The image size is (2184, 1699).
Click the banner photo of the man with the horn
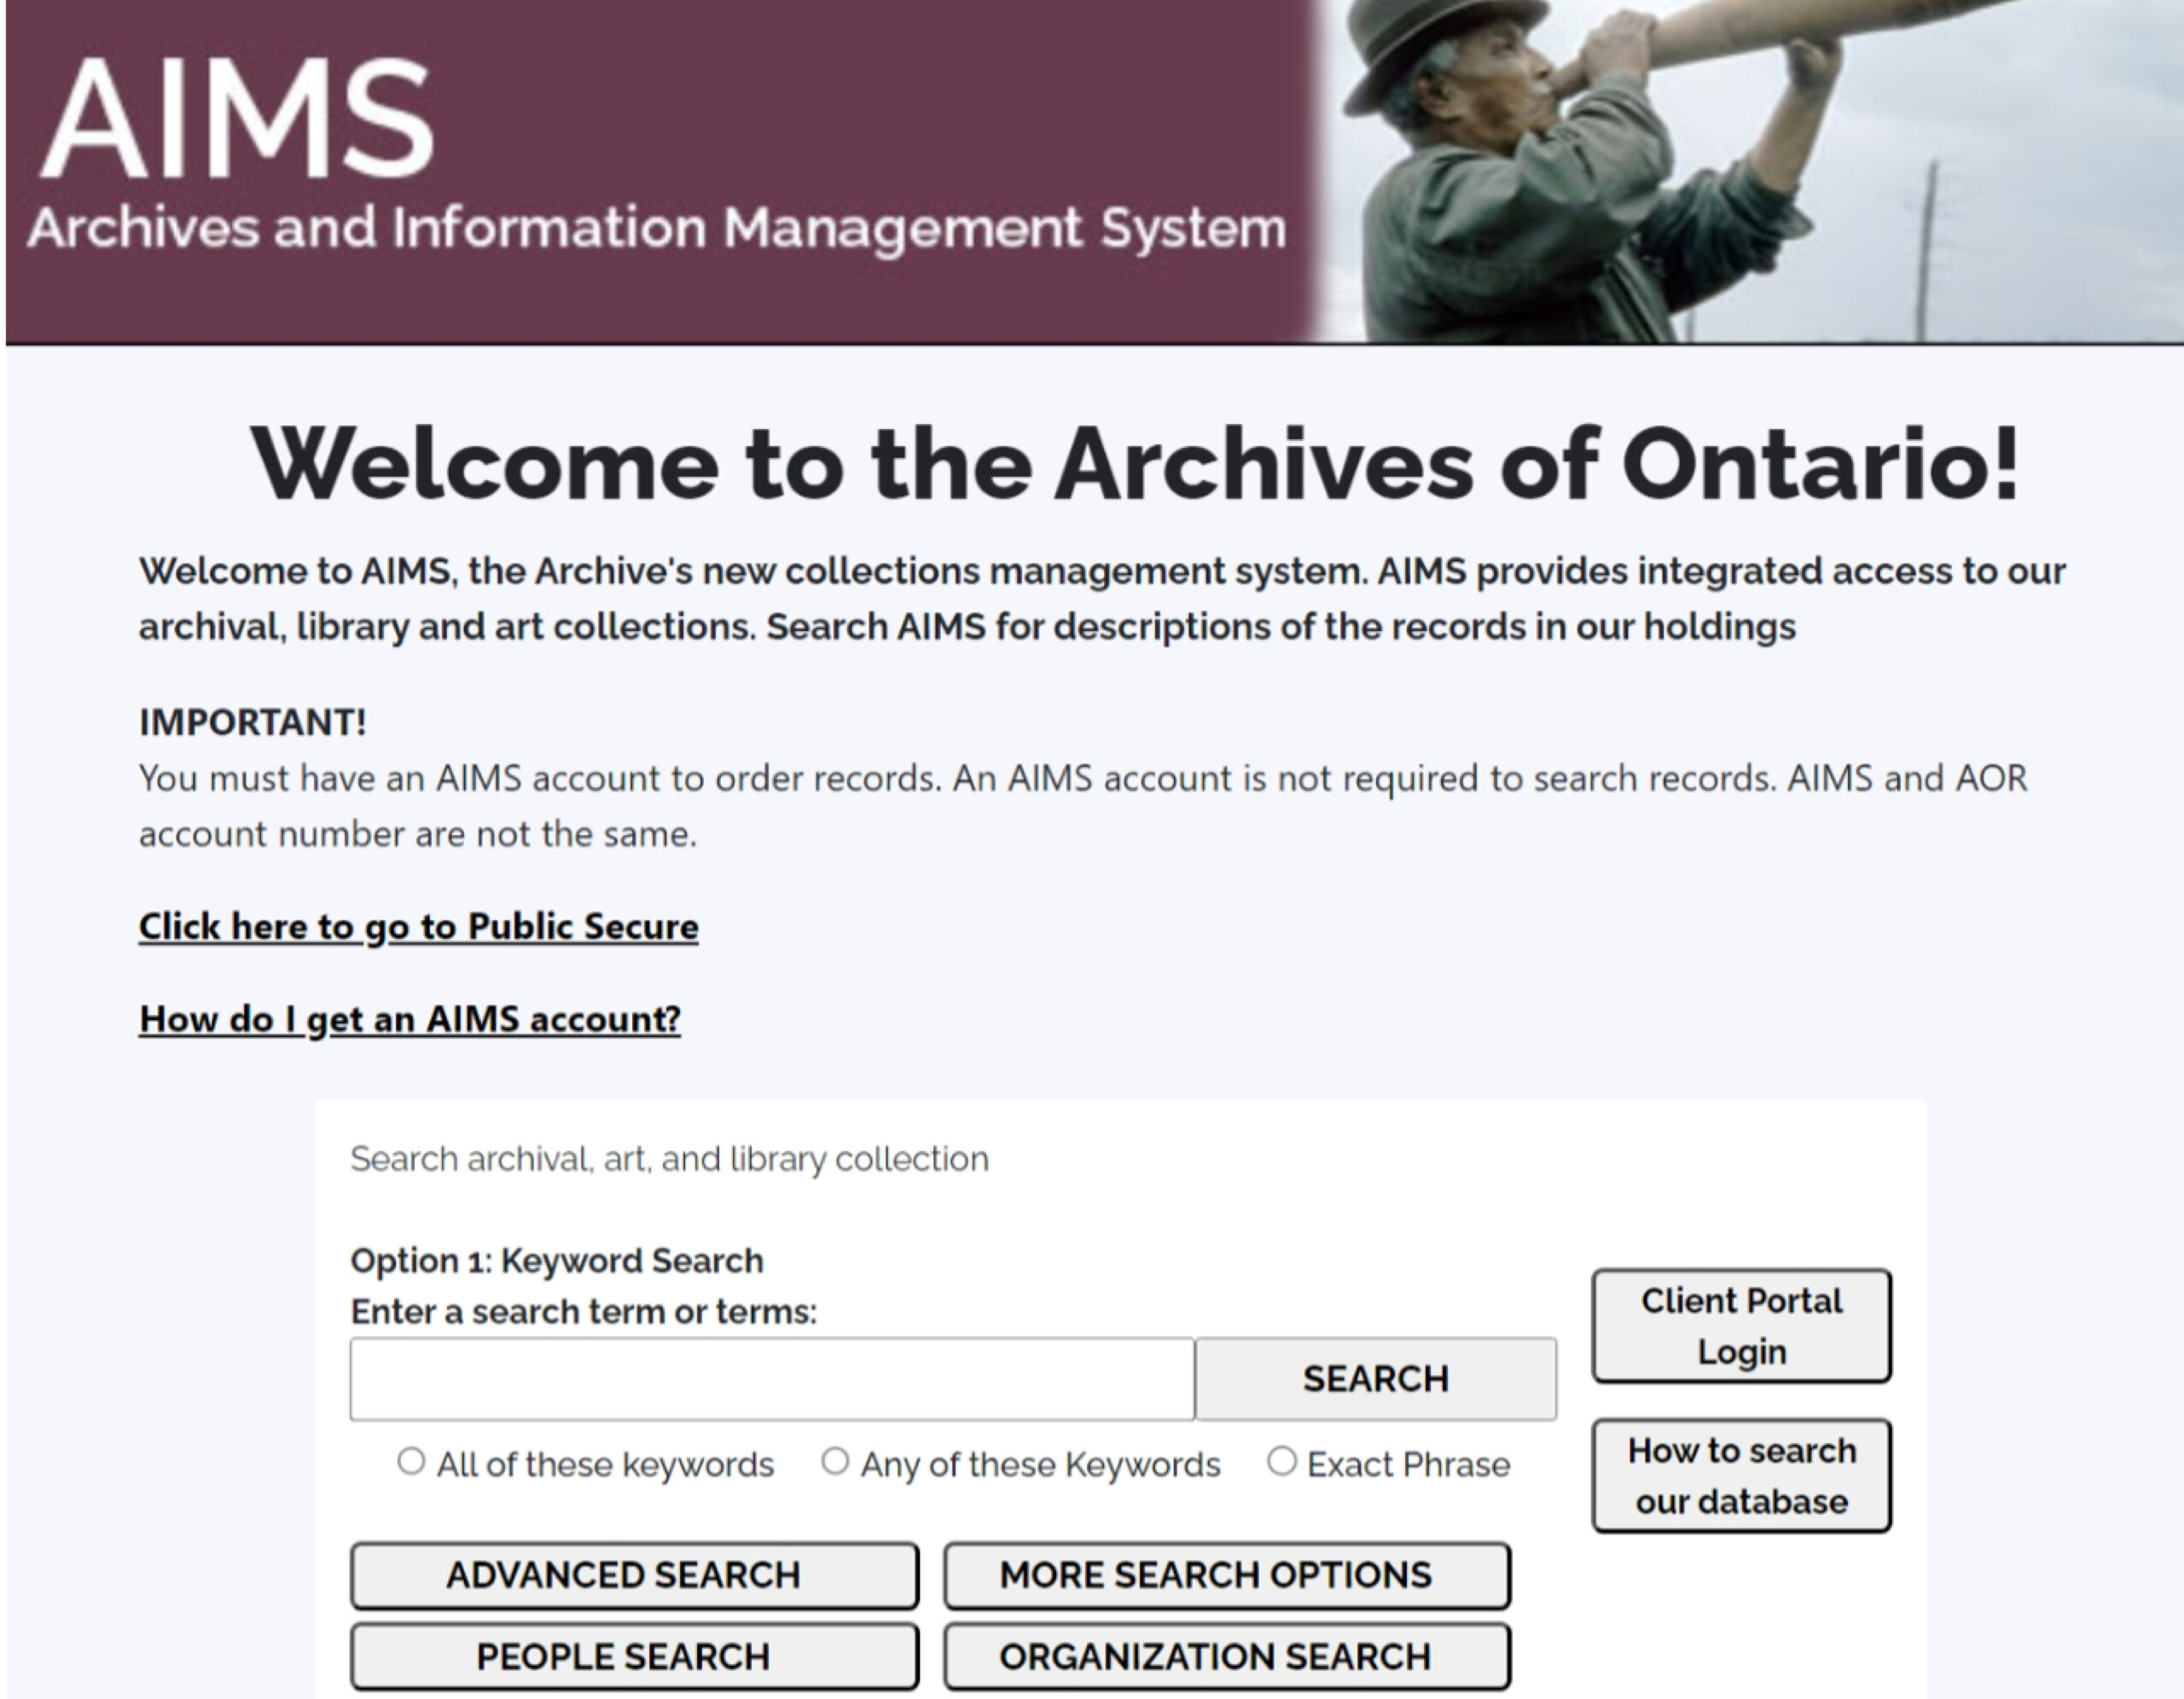click(x=1750, y=171)
